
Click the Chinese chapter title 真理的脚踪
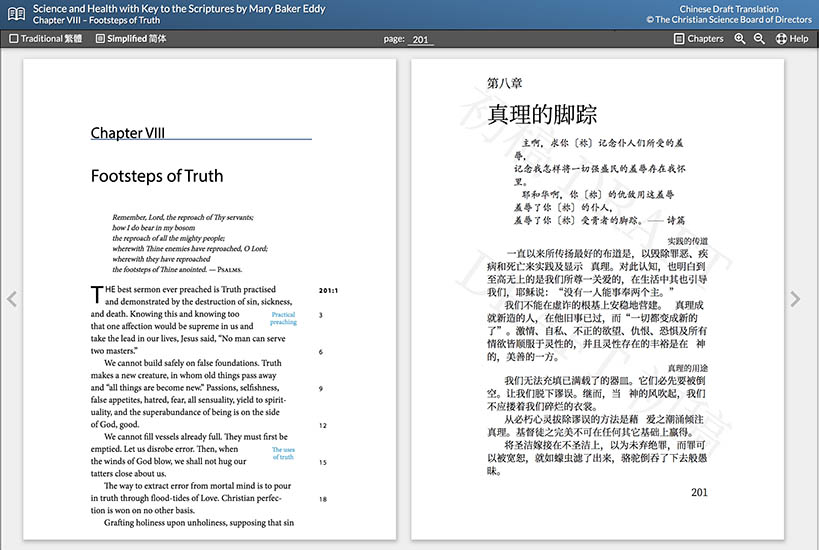[x=534, y=114]
